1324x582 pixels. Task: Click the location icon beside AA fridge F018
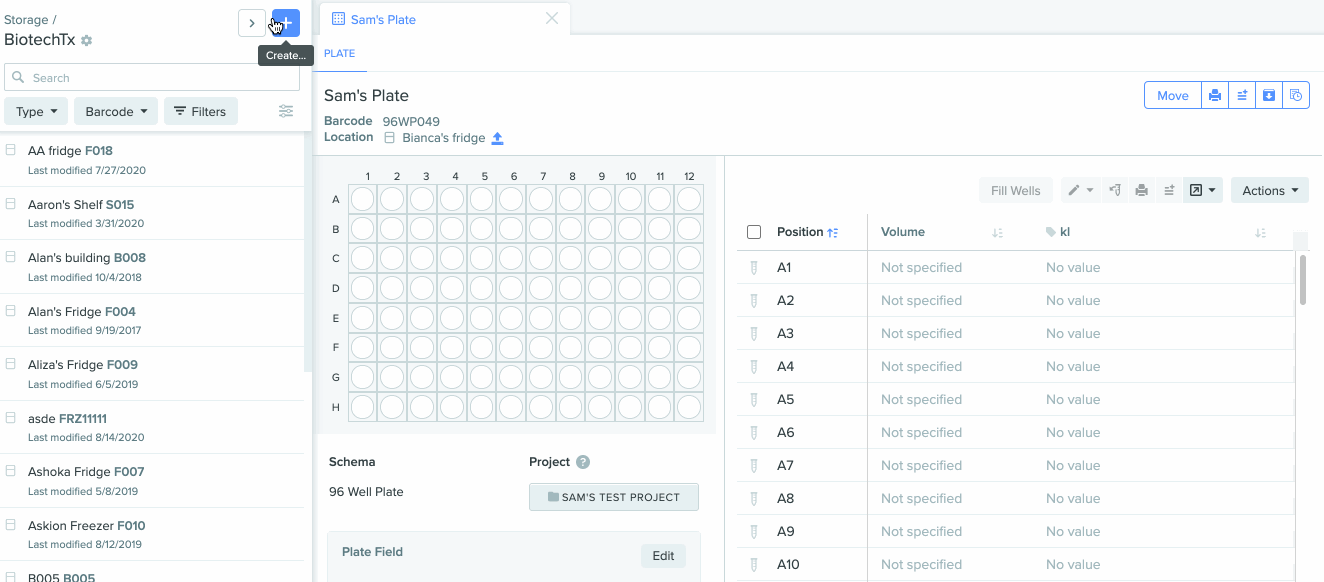(11, 150)
